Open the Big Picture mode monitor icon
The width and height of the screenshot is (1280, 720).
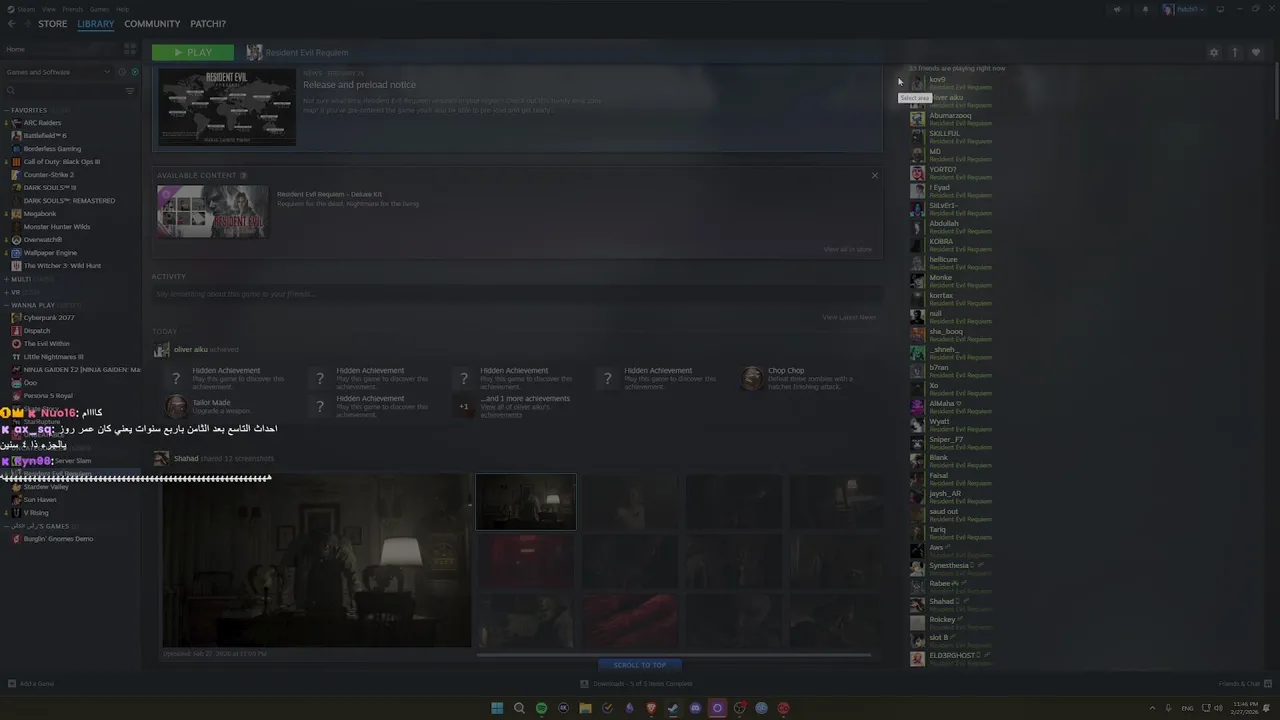1220,9
